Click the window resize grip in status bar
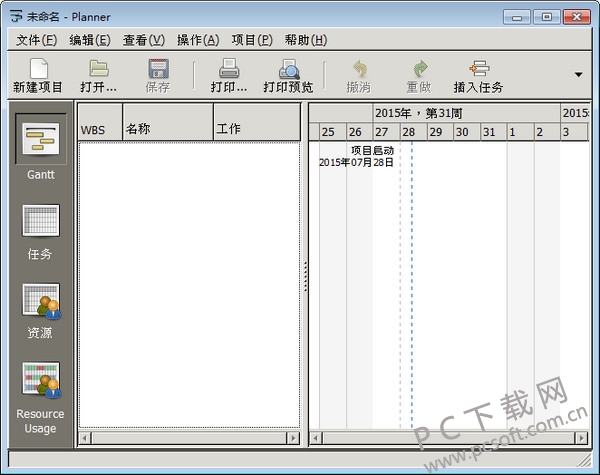The width and height of the screenshot is (600, 475). pos(584,460)
